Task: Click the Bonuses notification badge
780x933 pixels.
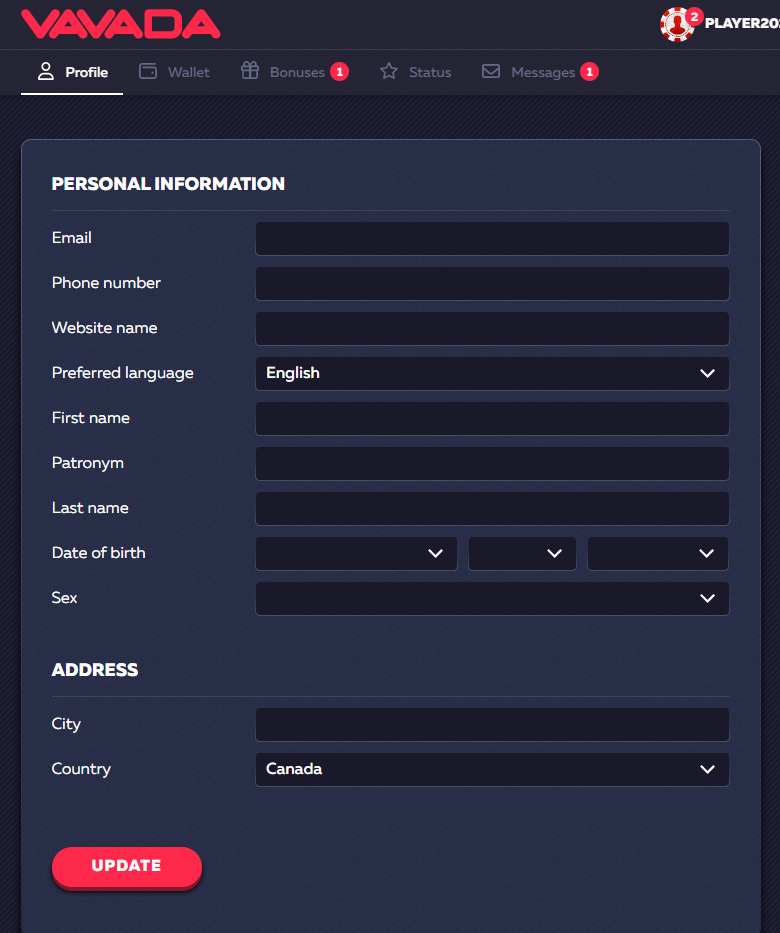Action: [339, 72]
